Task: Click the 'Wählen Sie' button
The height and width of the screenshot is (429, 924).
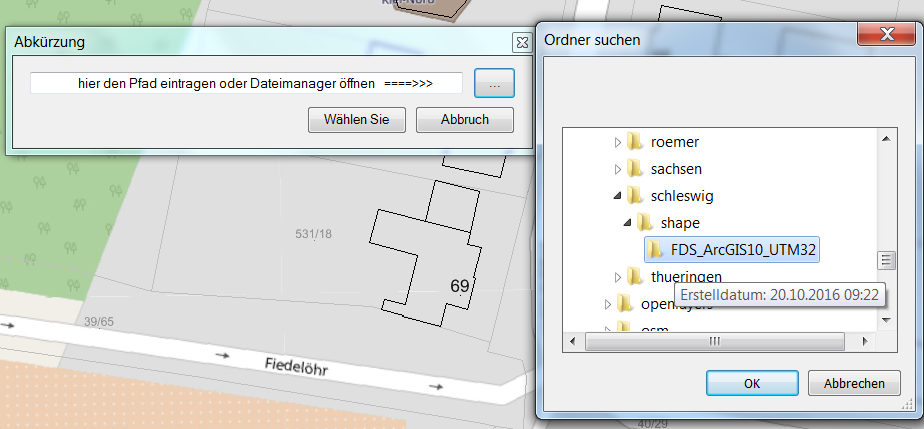Action: point(357,120)
